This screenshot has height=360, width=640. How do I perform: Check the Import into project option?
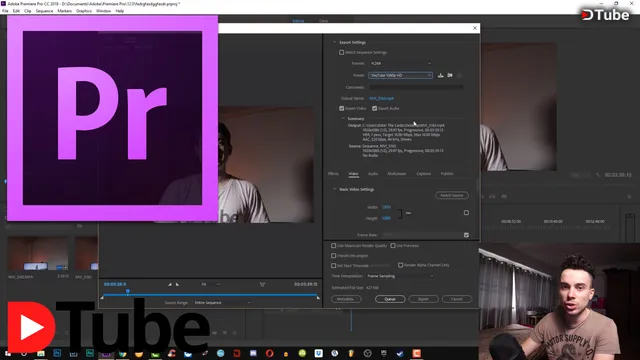[333, 256]
